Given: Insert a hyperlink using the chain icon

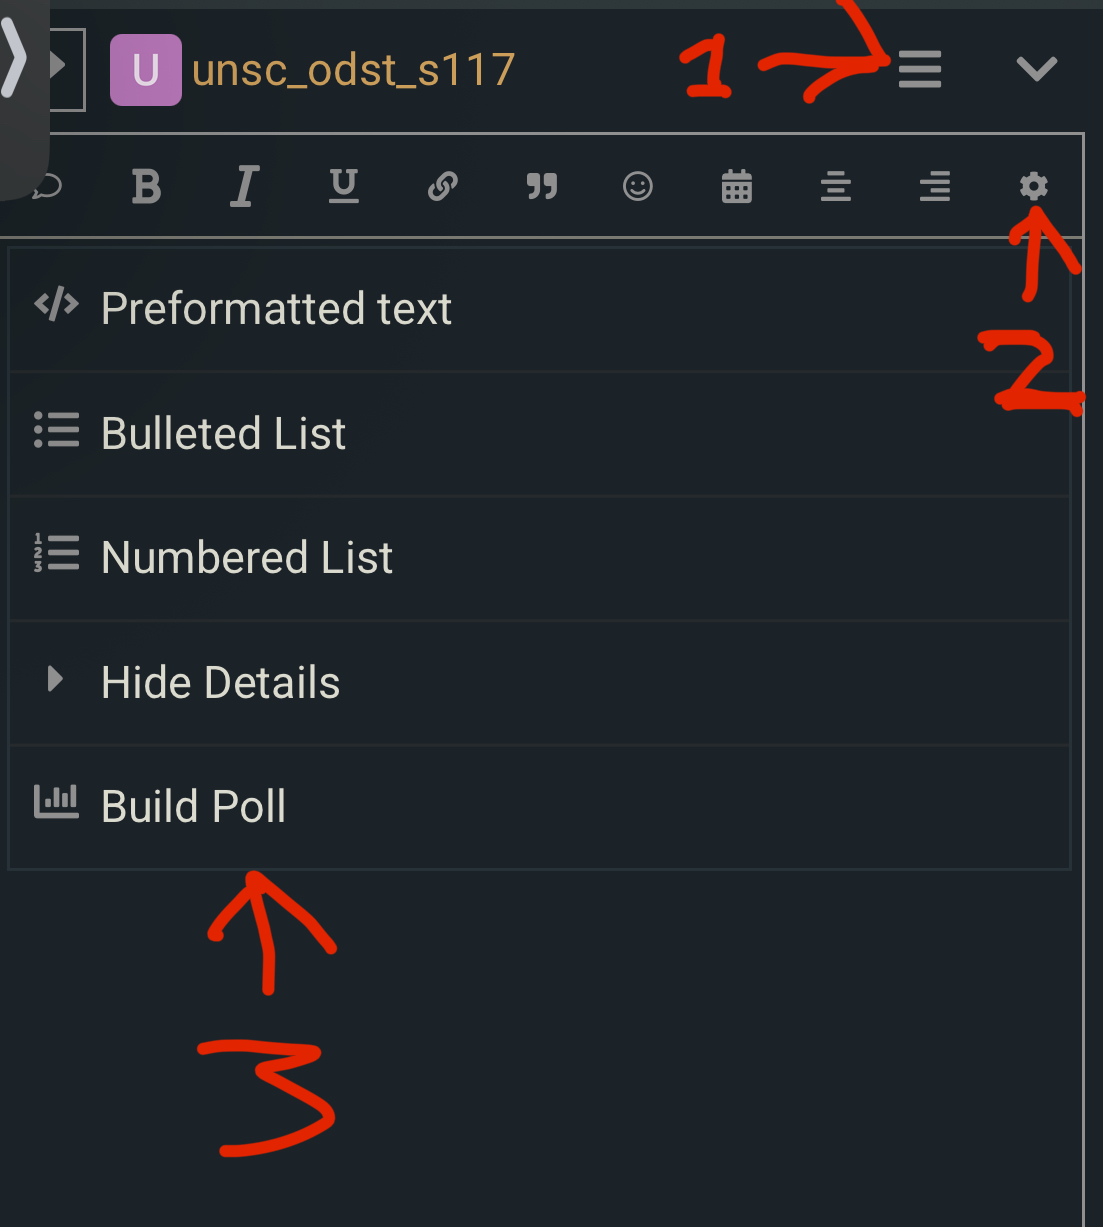Looking at the screenshot, I should [x=442, y=186].
